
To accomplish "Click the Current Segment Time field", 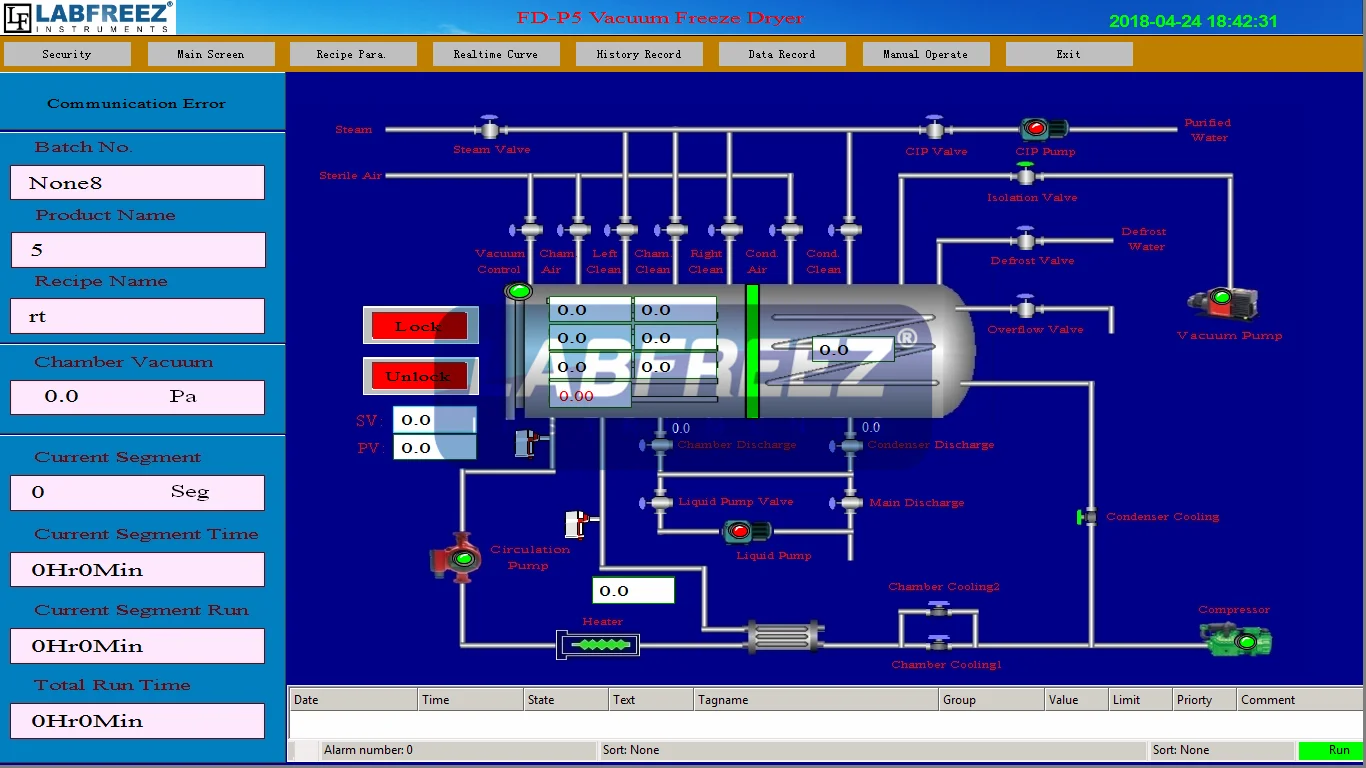I will click(x=138, y=570).
